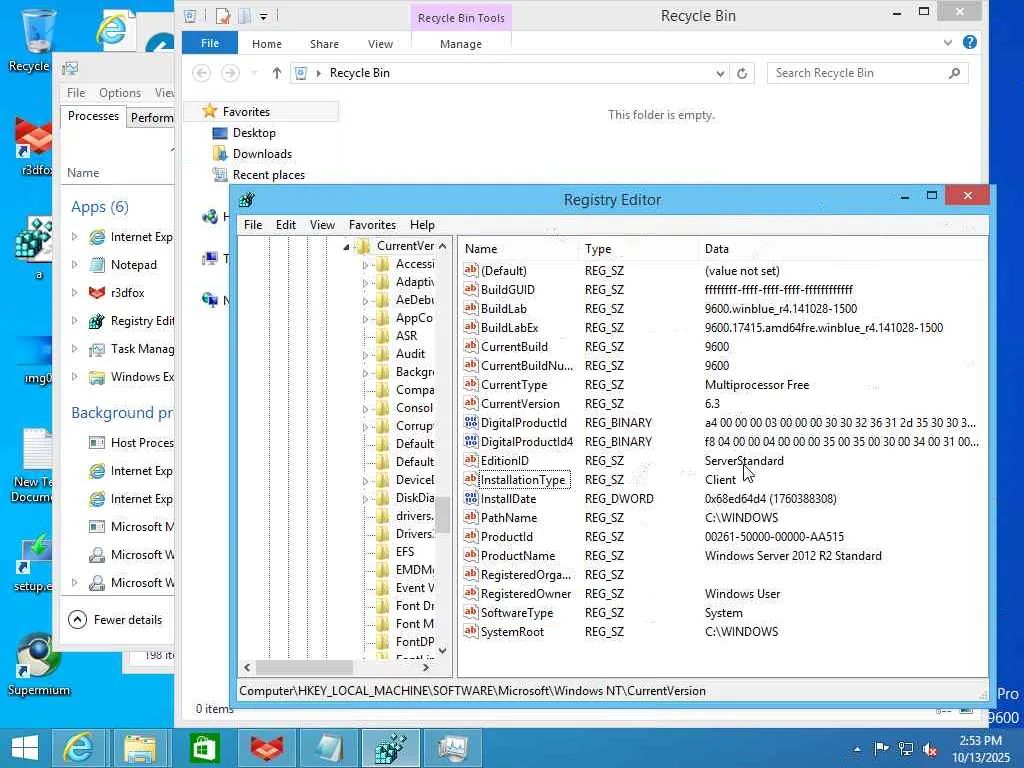Open the Share ribbon tab

pos(324,44)
